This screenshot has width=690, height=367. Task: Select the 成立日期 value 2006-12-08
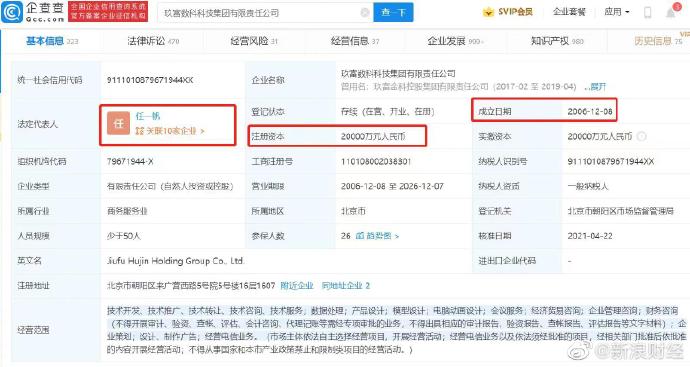590,111
